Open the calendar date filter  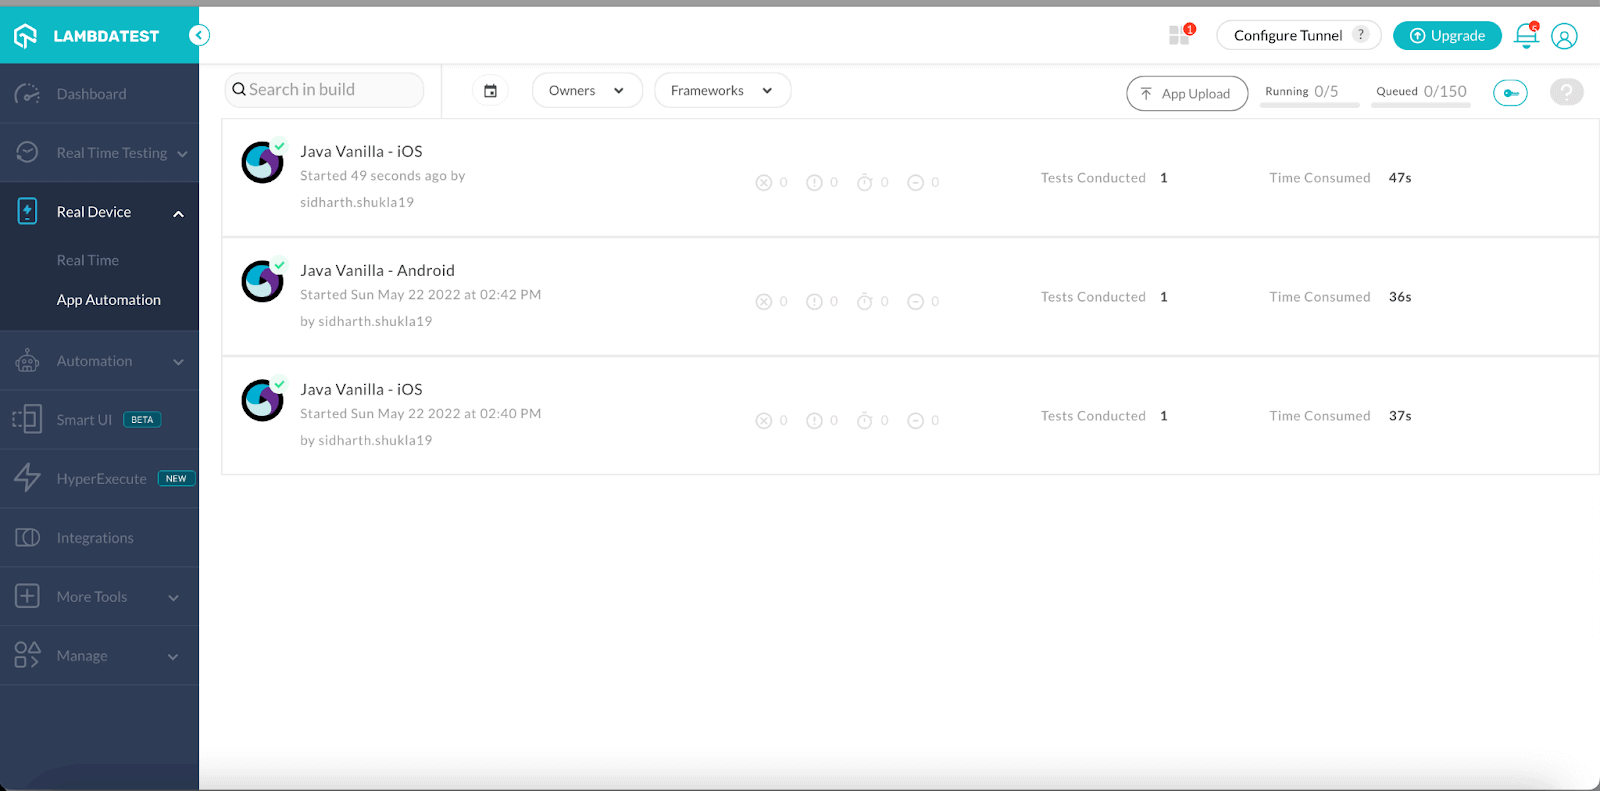point(490,91)
